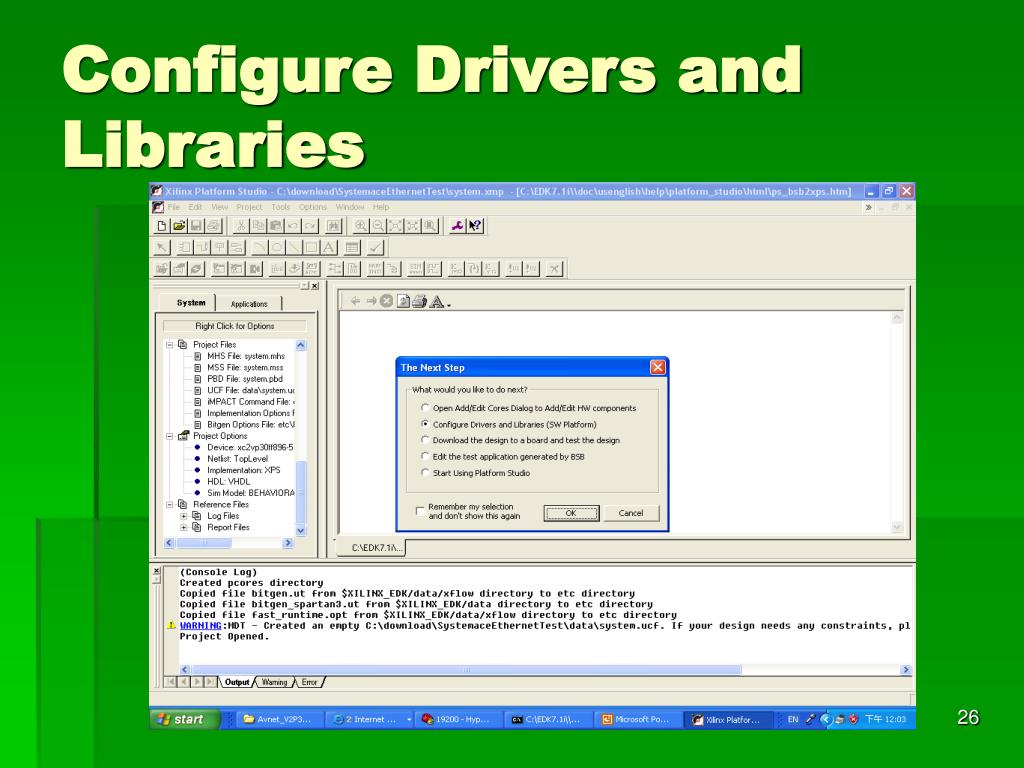
Task: Click the checkmark toolbar icon
Action: click(x=376, y=248)
